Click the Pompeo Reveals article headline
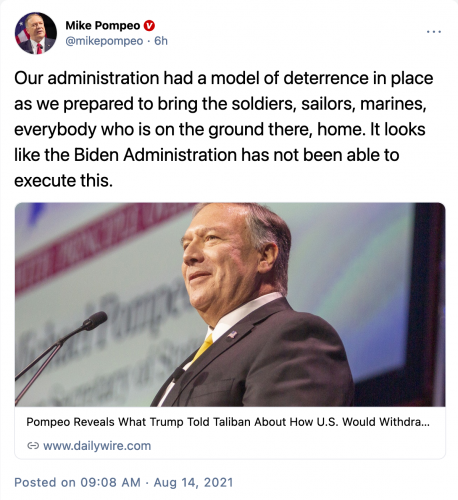This screenshot has height=500, width=458. [x=228, y=422]
